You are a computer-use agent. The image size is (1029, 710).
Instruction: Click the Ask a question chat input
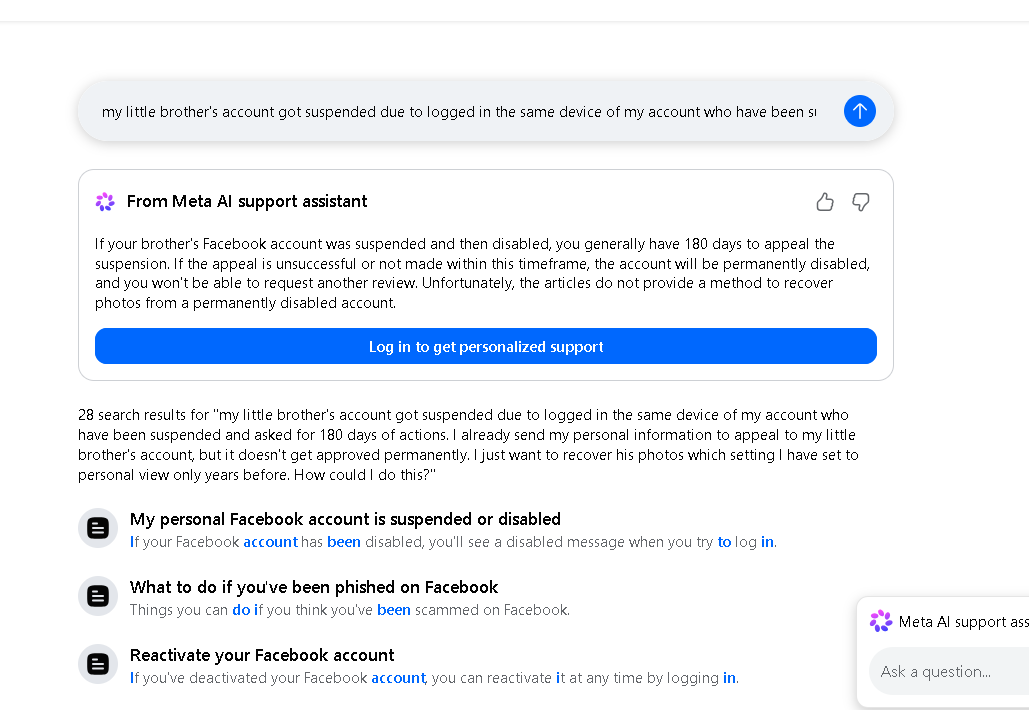coord(949,671)
